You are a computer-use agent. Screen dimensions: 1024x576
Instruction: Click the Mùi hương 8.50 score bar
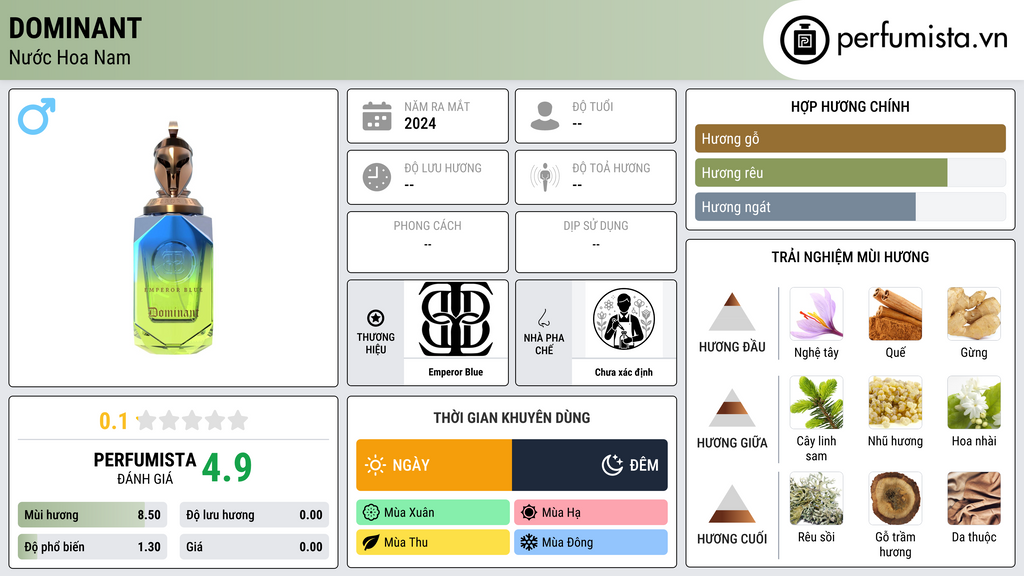pyautogui.click(x=92, y=515)
